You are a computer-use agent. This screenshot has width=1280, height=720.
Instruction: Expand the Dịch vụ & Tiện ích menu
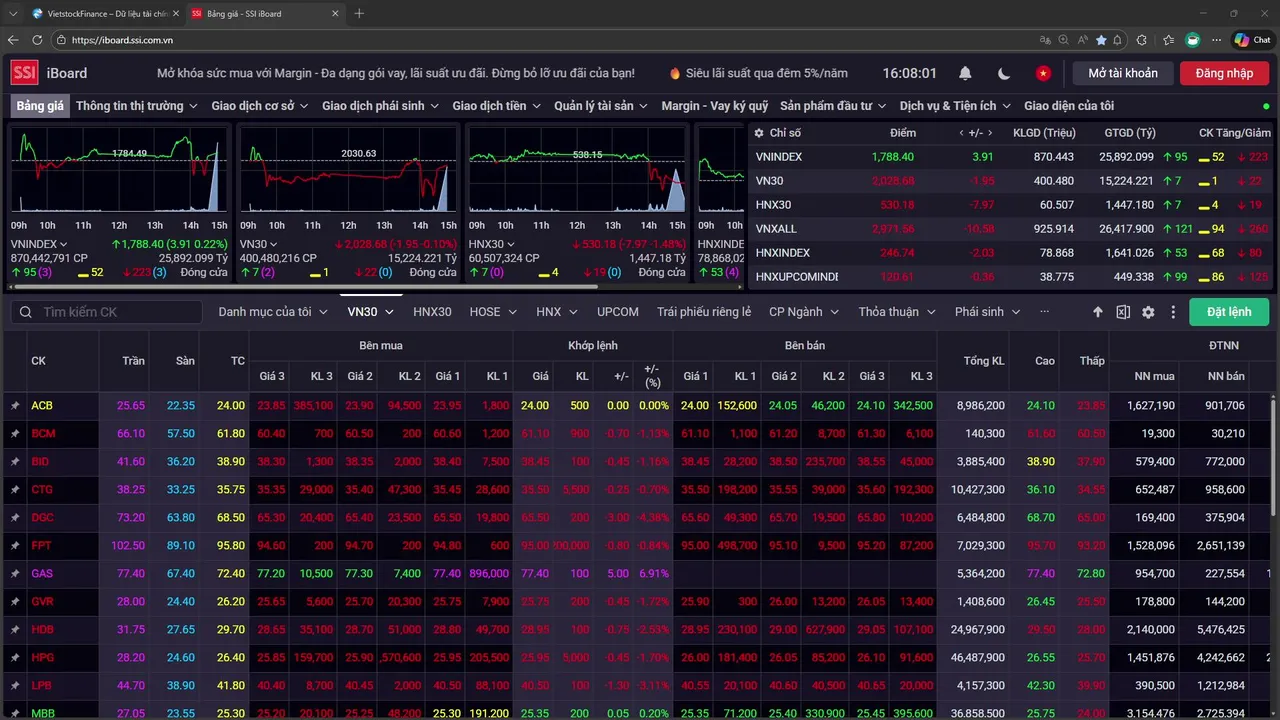click(x=955, y=106)
